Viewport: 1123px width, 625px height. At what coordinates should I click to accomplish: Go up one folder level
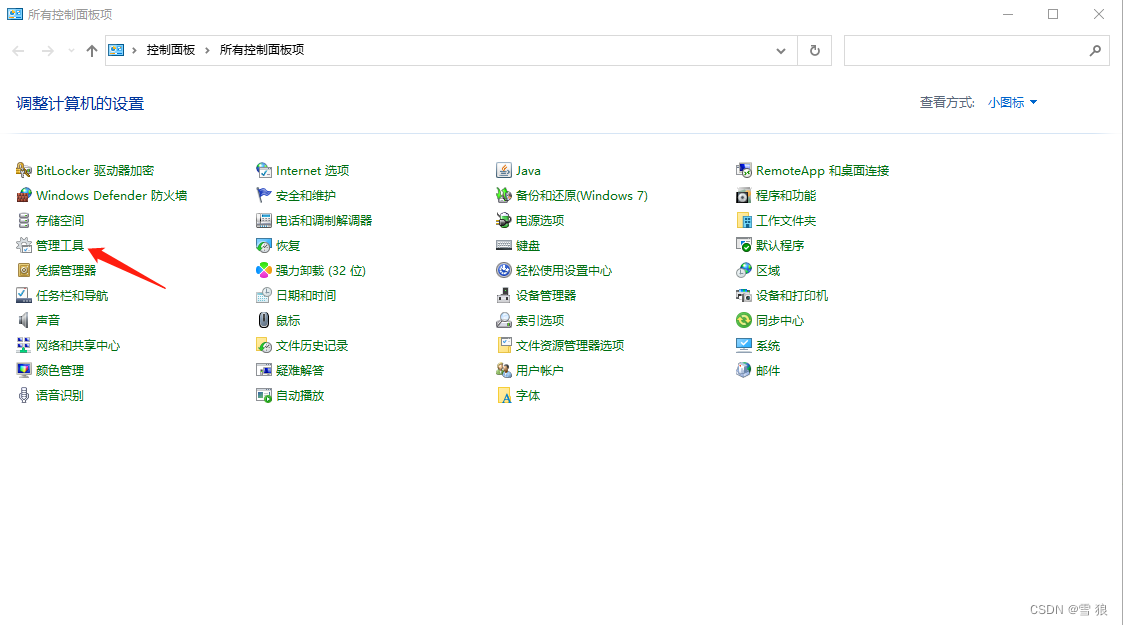[92, 51]
